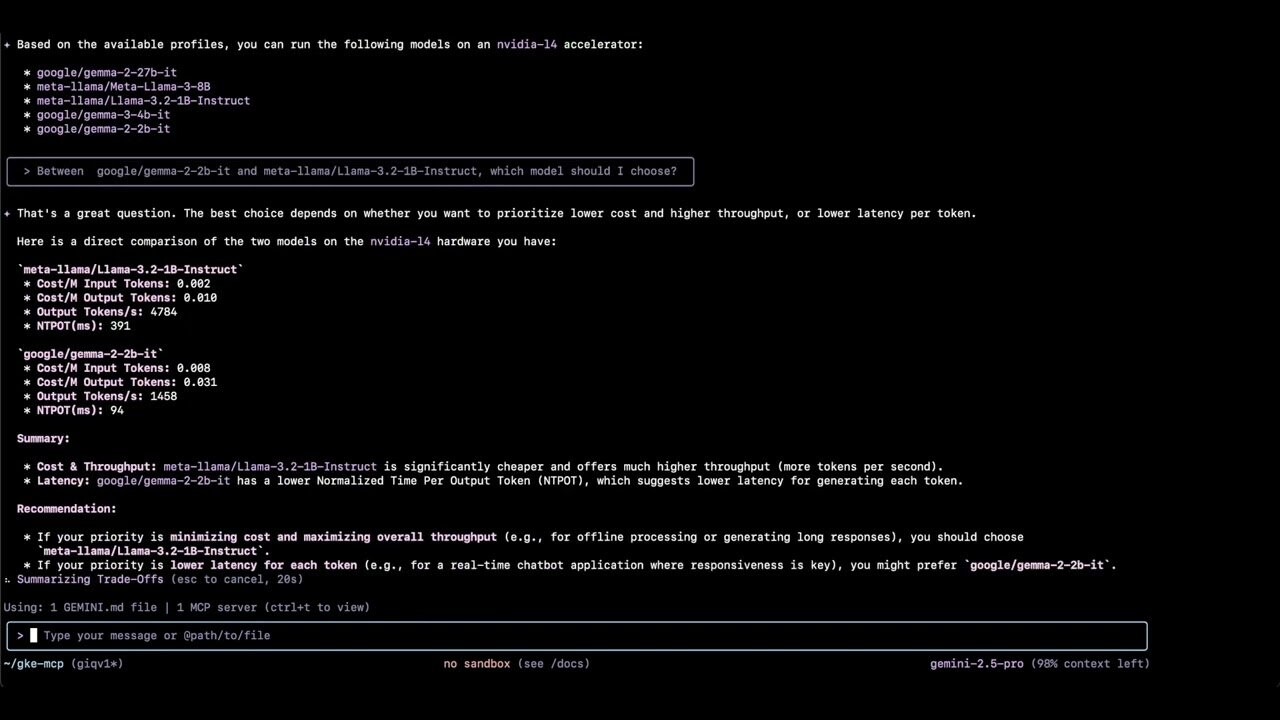
Task: Expand the meta-llama/Llama-3.2-1B-Instruct details section
Action: 130,269
